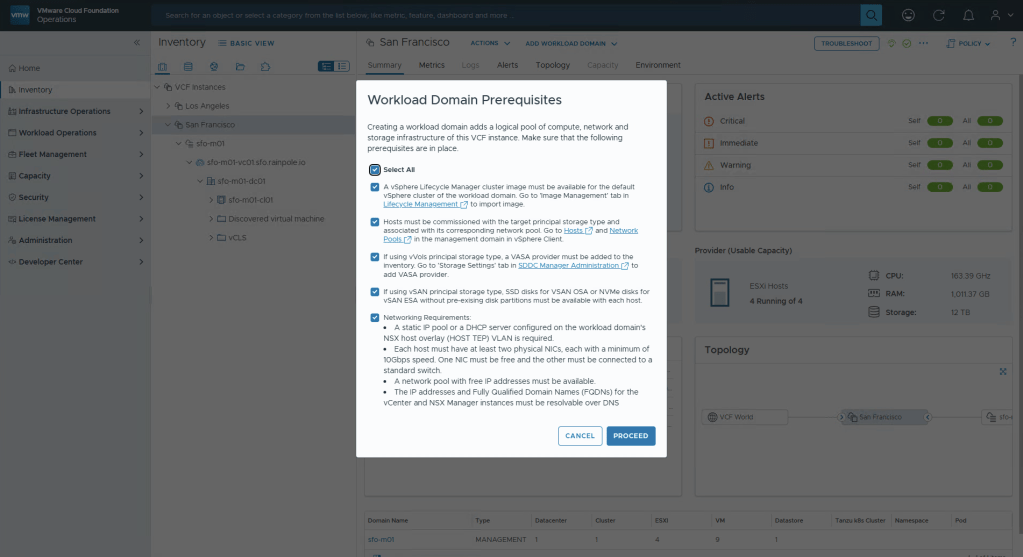
Task: Open the Lifecycle Management link
Action: click(422, 204)
